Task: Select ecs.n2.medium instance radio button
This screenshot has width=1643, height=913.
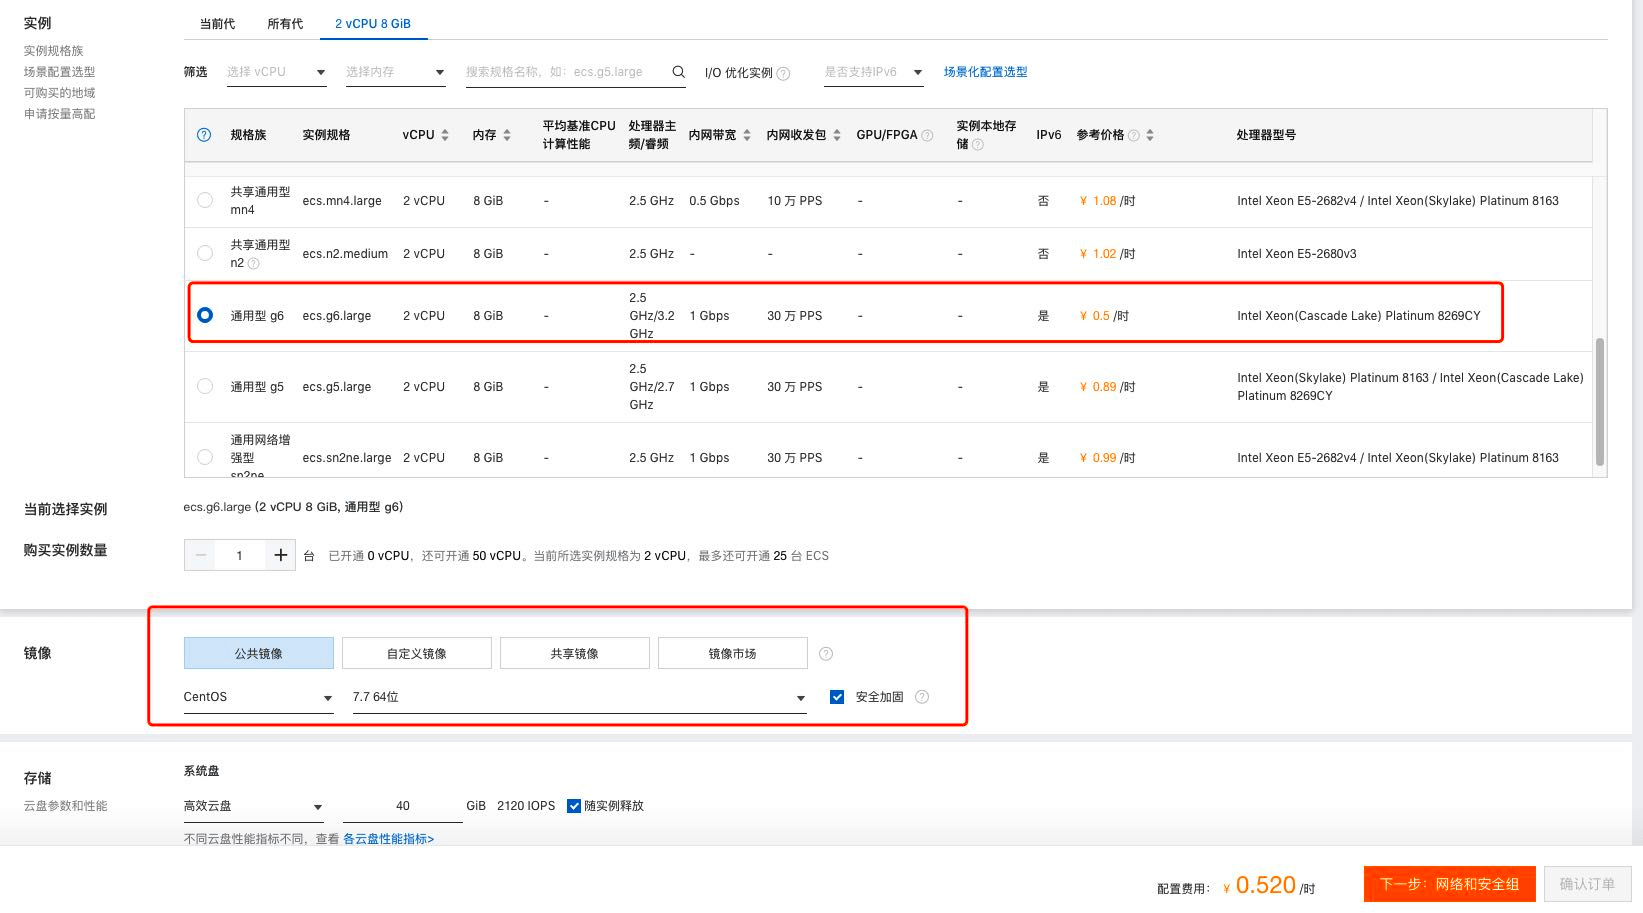Action: coord(205,253)
